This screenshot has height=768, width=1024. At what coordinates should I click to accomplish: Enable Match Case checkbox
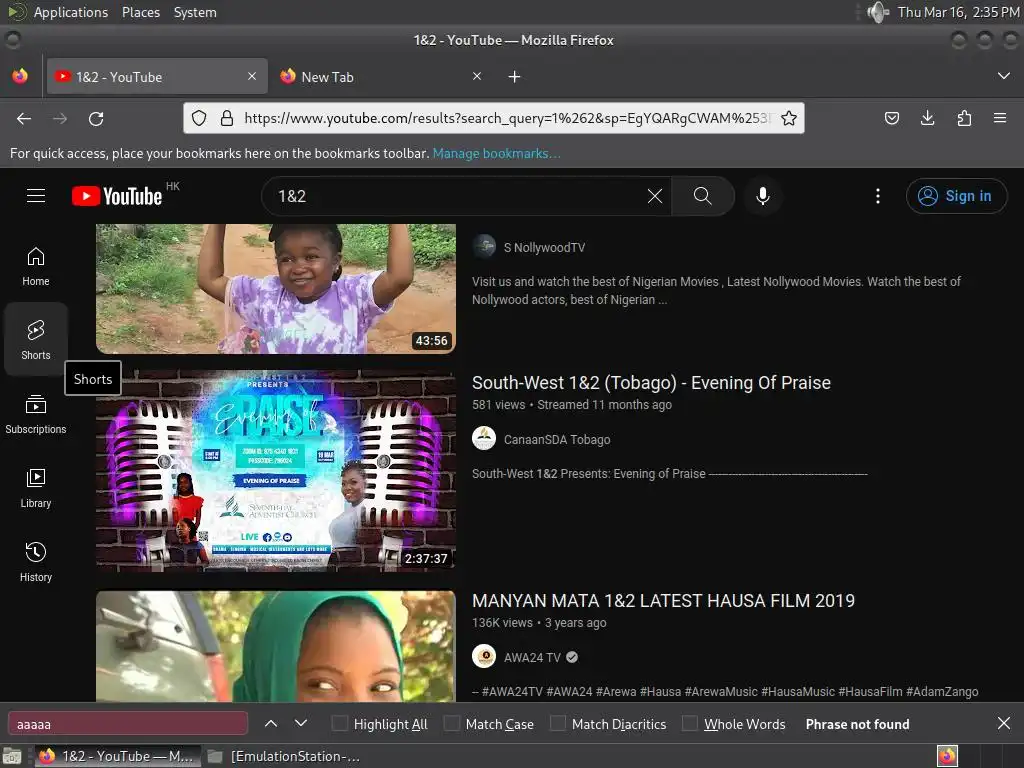(x=451, y=724)
